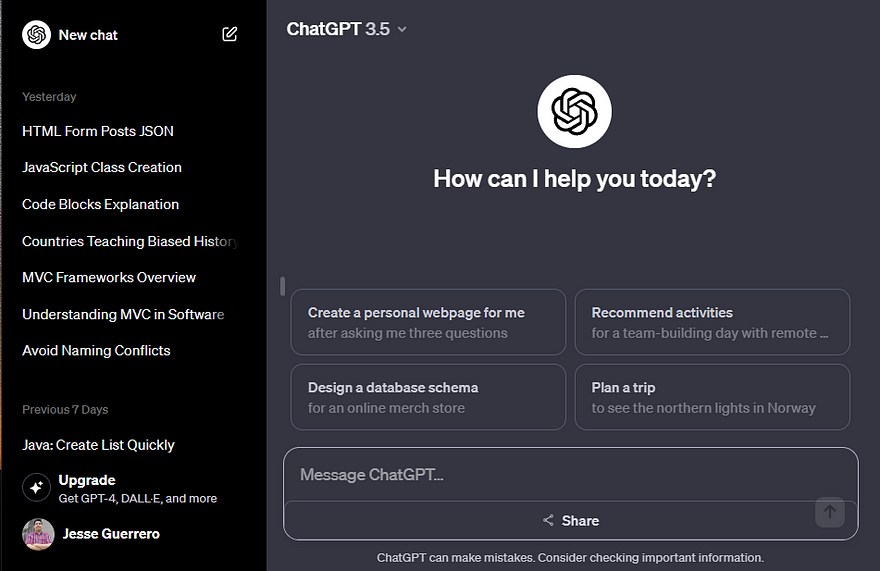Expand the model selector chevron arrow
This screenshot has height=571, width=880.
pos(402,29)
